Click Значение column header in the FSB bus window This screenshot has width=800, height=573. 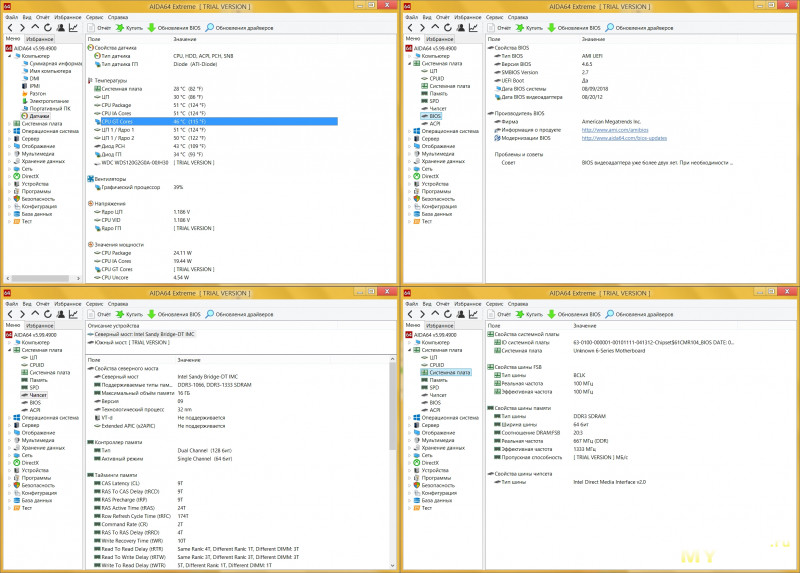tap(585, 326)
